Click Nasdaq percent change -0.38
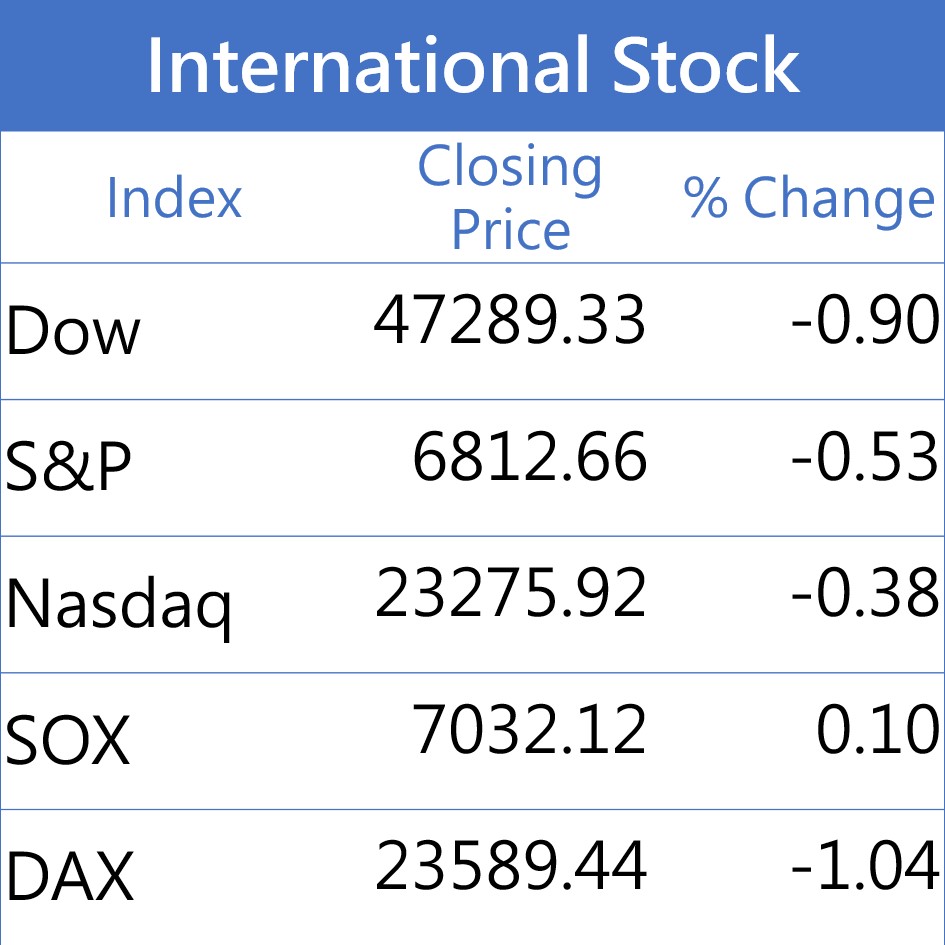Viewport: 945px width, 945px height. tap(864, 594)
